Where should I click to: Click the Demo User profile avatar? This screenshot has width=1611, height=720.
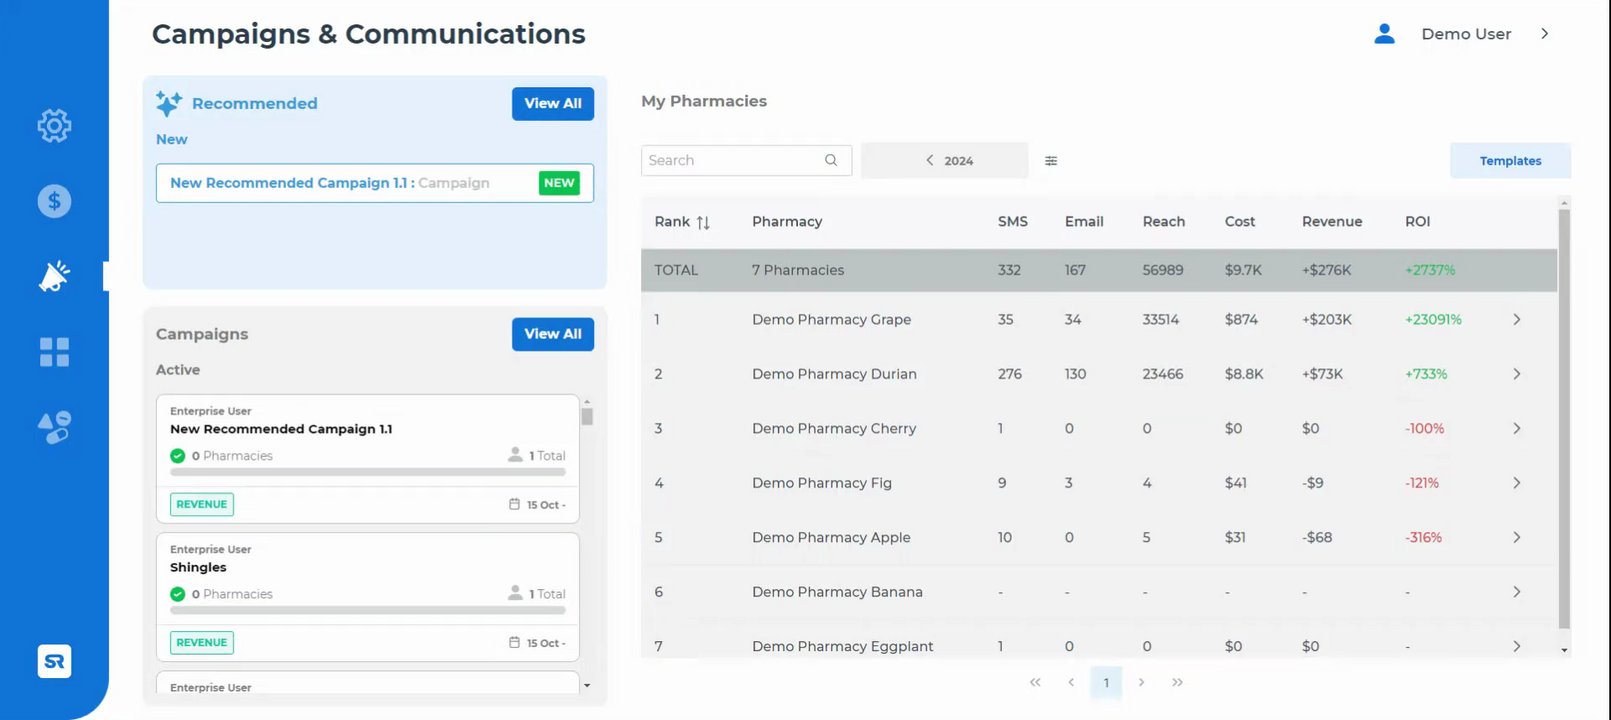1384,34
